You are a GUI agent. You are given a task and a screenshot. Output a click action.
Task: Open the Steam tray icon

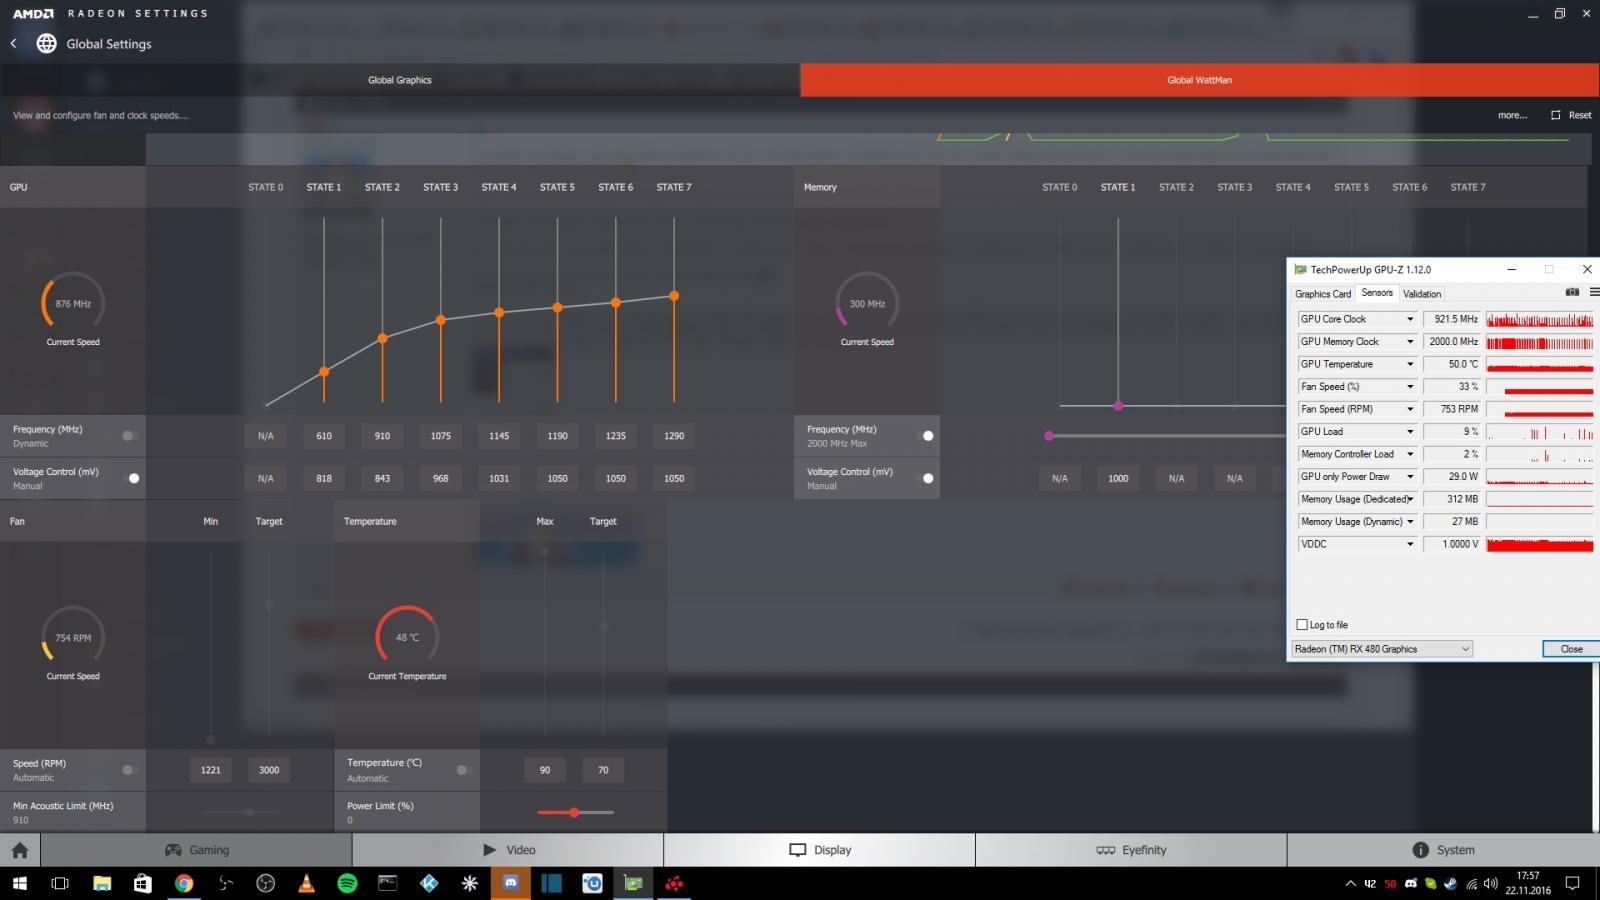tap(1450, 884)
